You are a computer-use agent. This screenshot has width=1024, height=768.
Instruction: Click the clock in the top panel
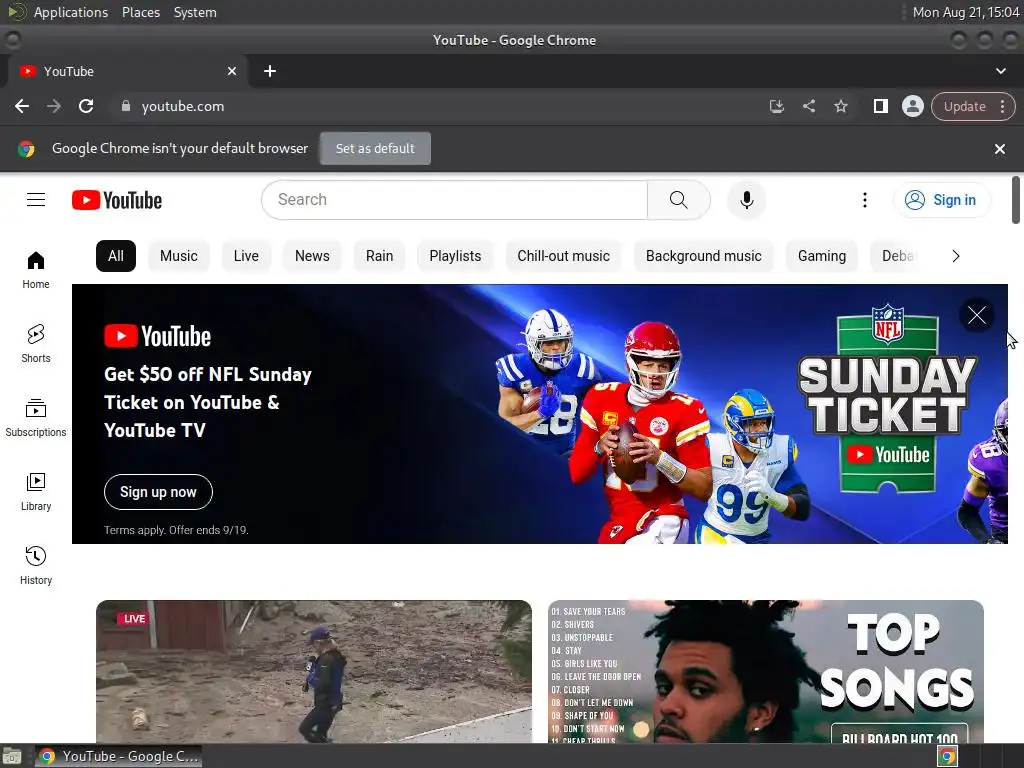pyautogui.click(x=966, y=12)
